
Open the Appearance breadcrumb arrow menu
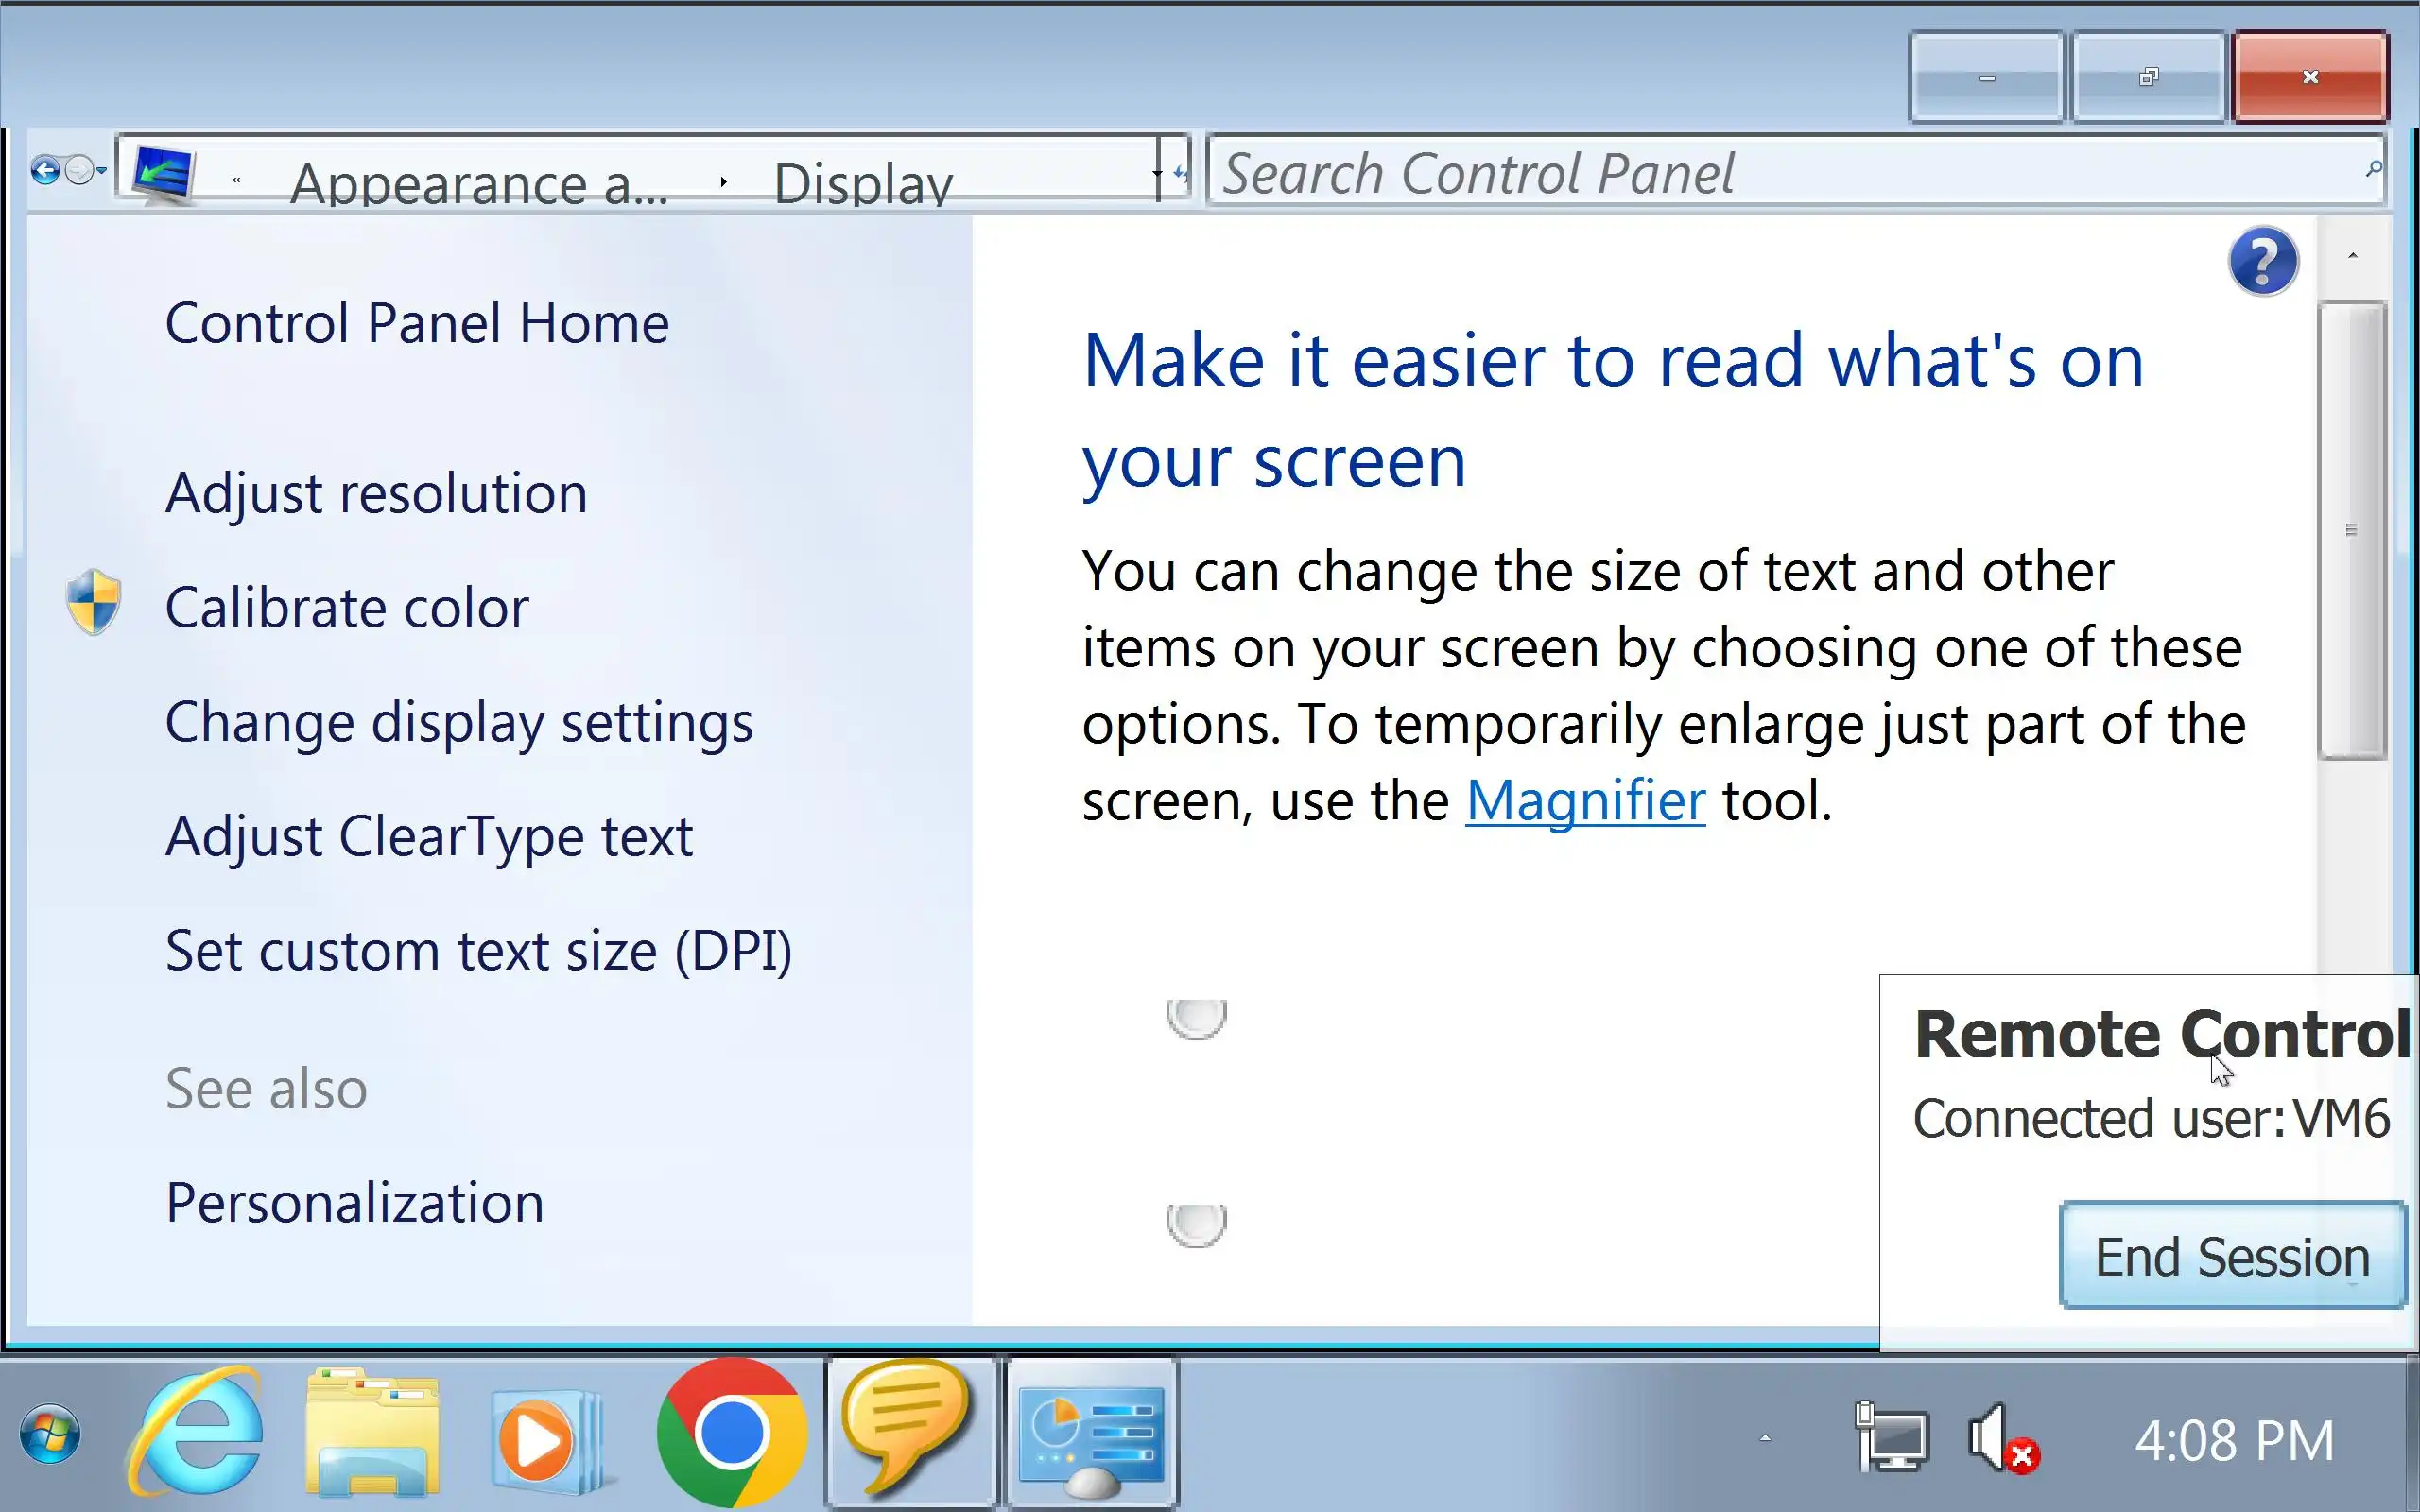(x=723, y=182)
